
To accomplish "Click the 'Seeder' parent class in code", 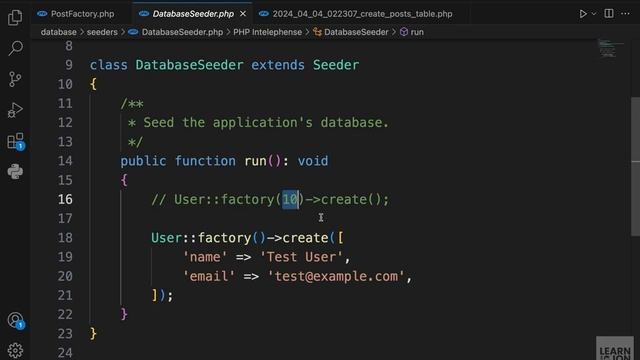I will pos(336,65).
